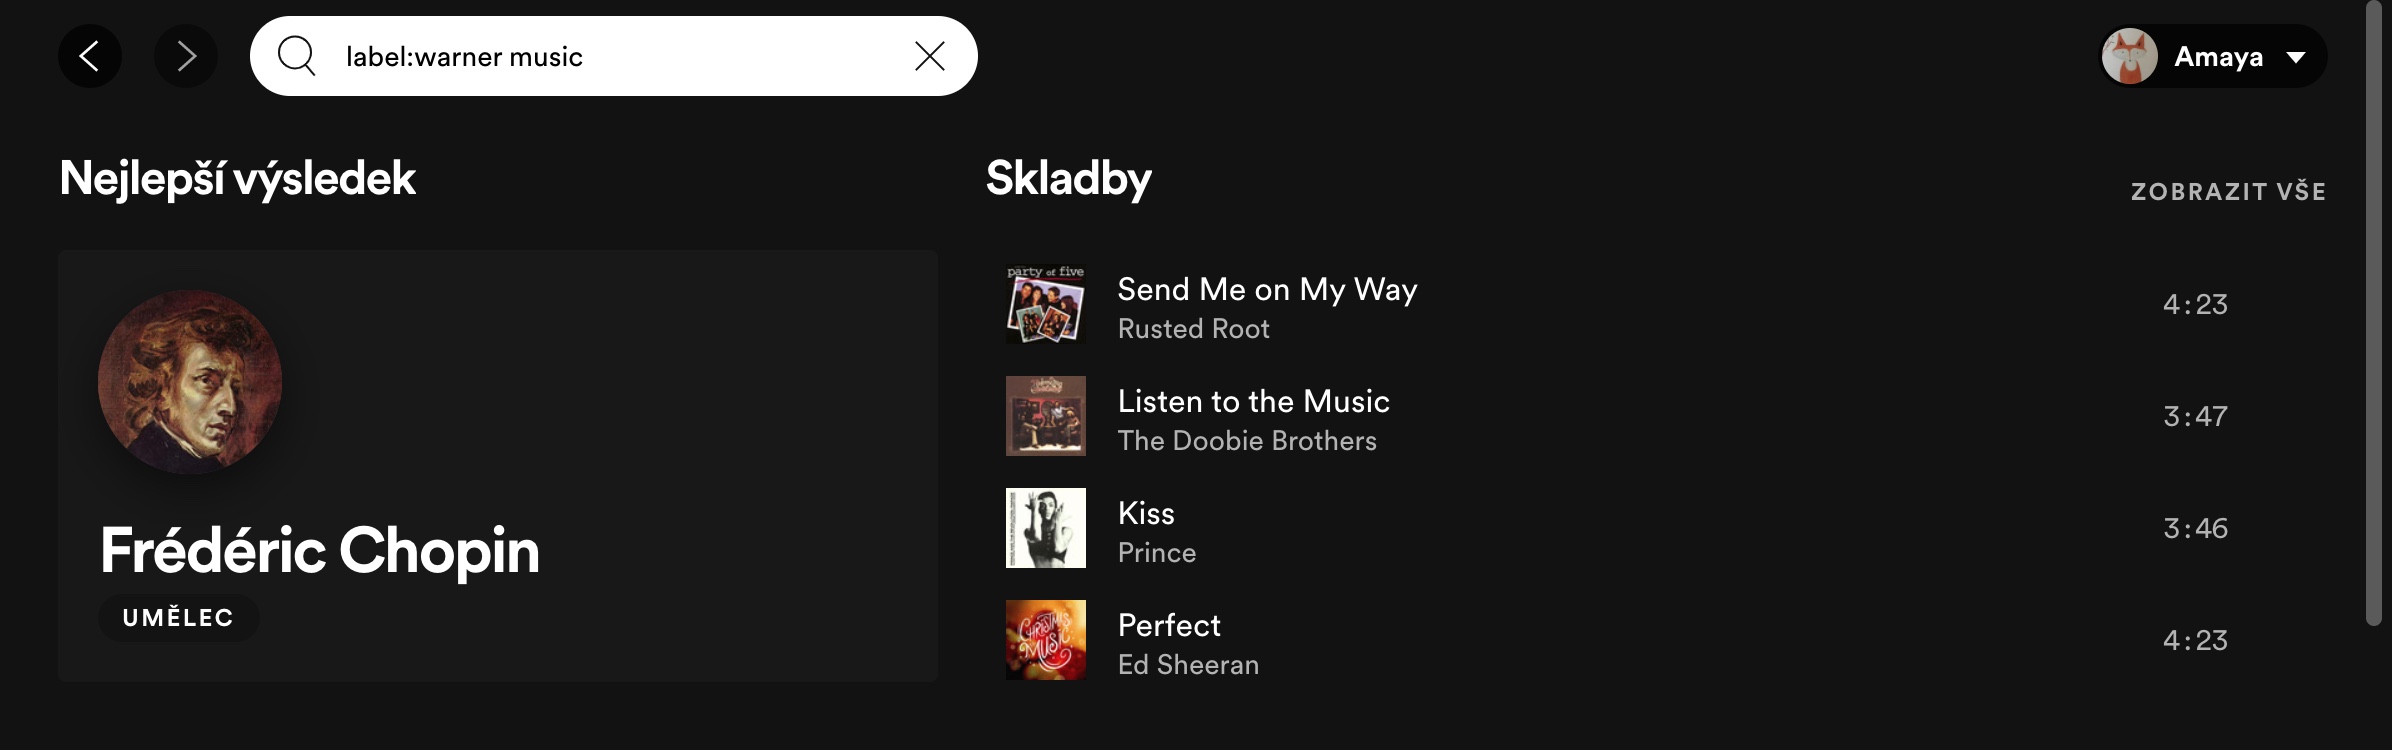Screen dimensions: 2392x750
Task: Click the back navigation arrow
Action: (90, 56)
